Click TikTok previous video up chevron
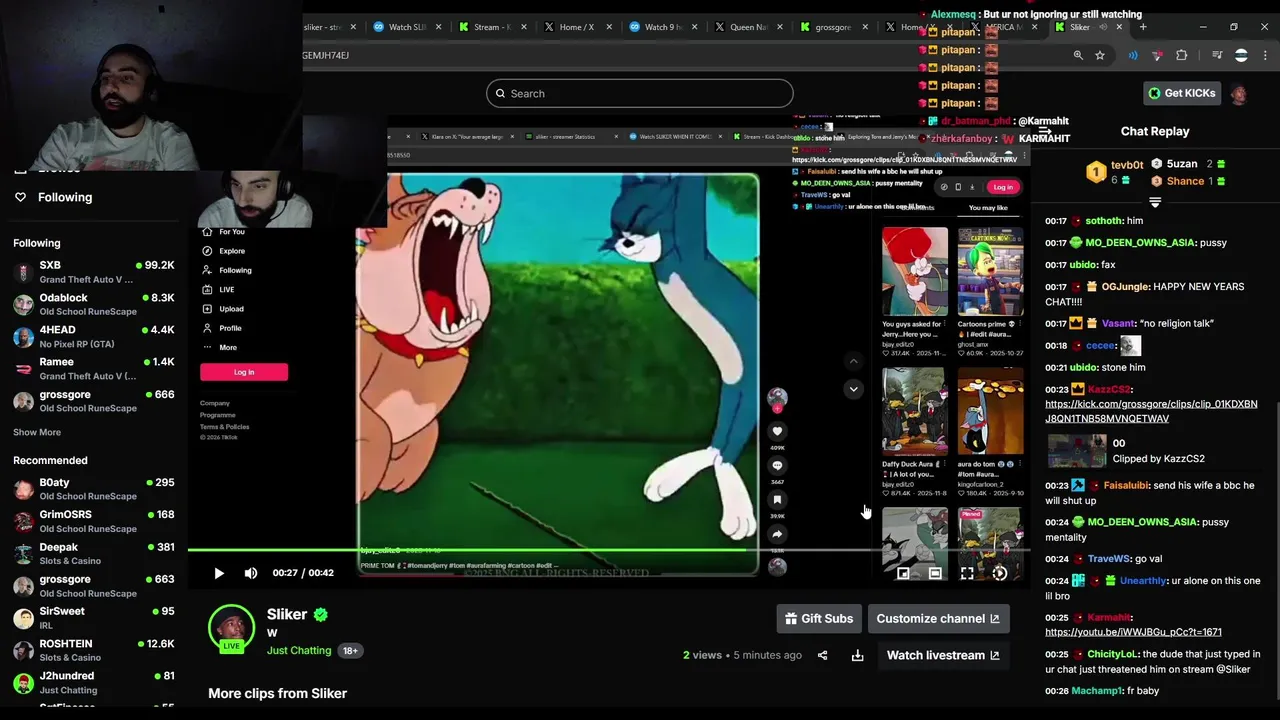The image size is (1280, 720). (x=853, y=361)
